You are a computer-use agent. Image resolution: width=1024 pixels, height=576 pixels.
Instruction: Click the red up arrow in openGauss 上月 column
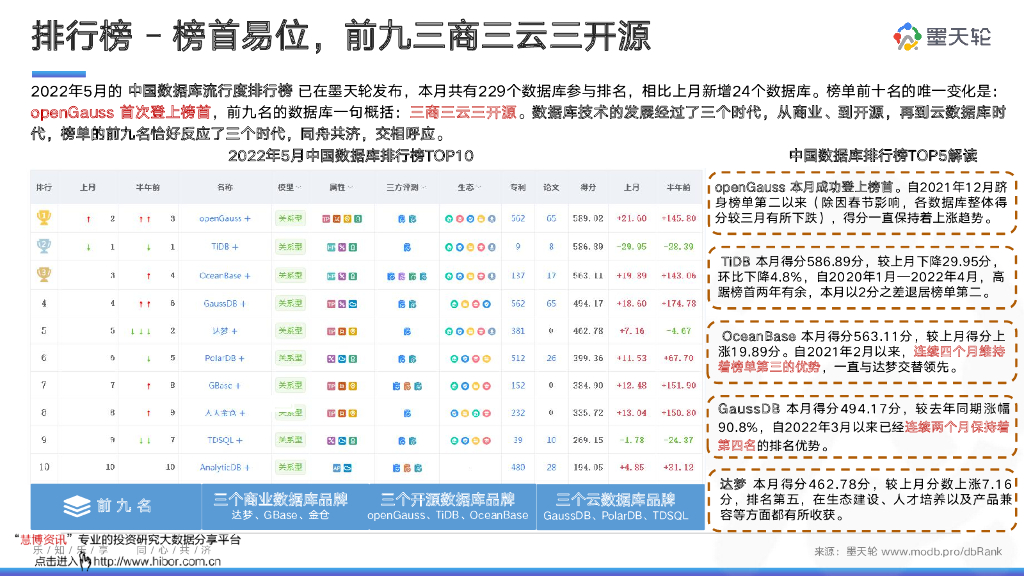pos(88,219)
